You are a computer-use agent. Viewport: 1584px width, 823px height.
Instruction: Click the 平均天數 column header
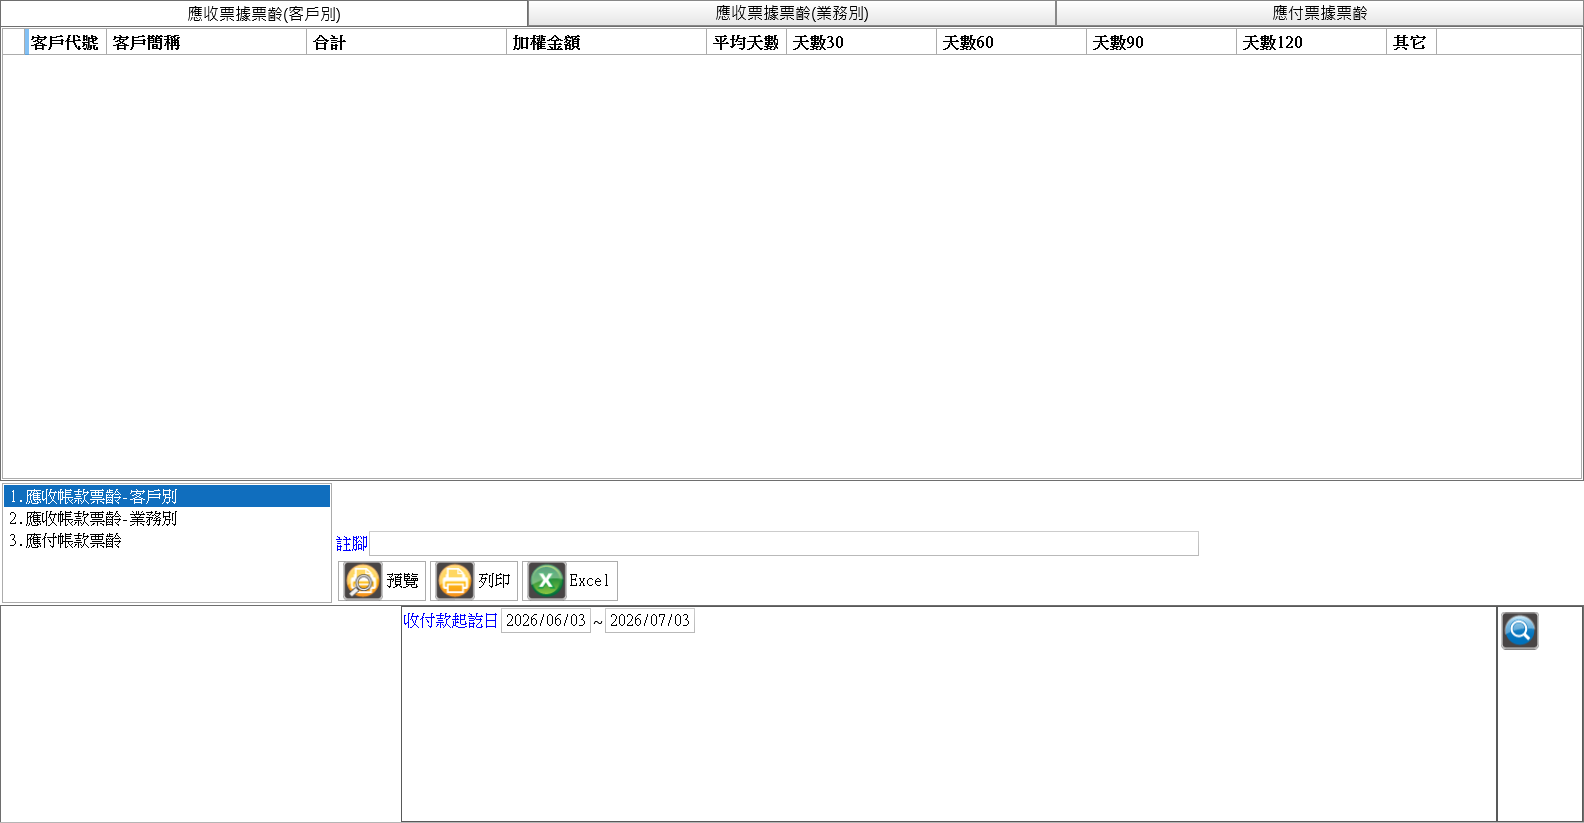tap(747, 42)
